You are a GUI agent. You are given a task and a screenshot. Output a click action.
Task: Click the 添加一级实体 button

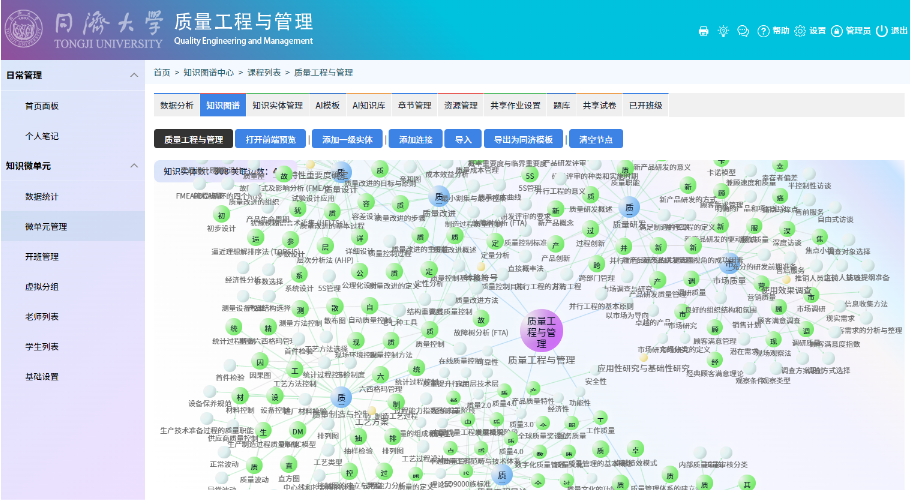tap(348, 139)
